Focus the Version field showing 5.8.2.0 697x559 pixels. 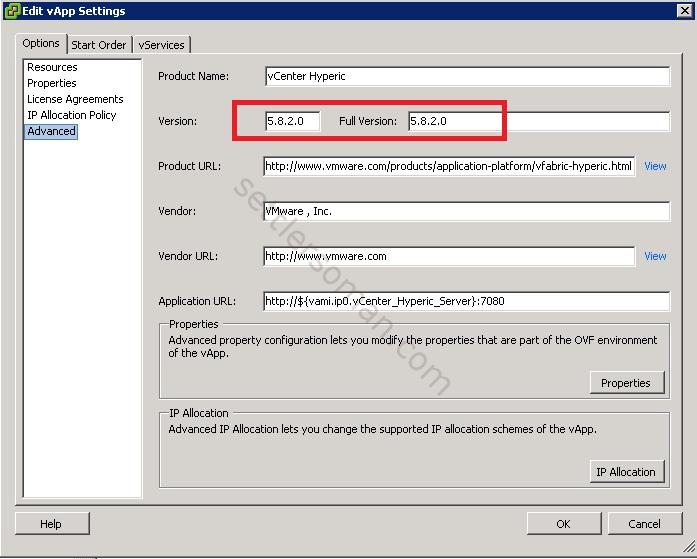coord(292,121)
